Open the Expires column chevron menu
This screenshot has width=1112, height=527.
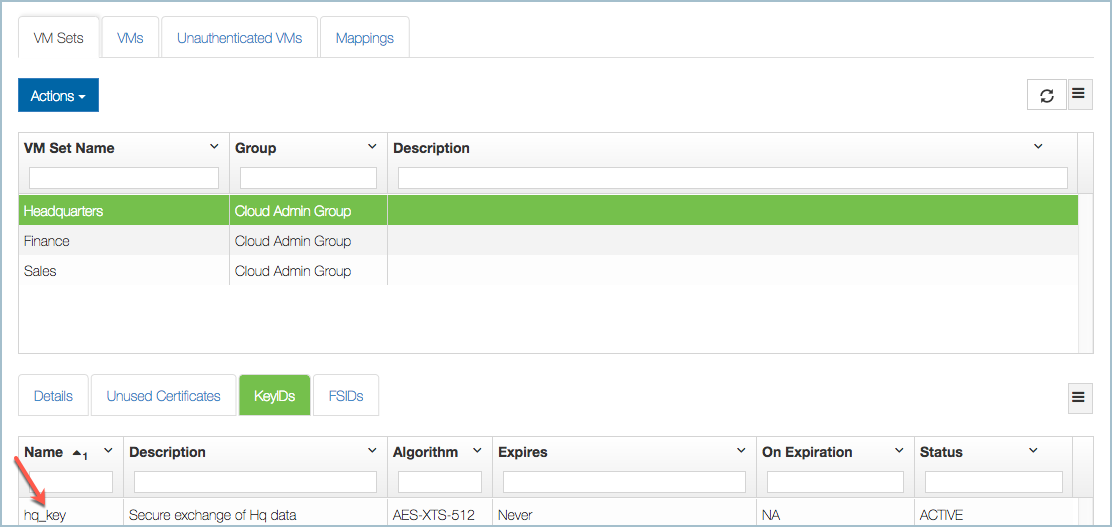[741, 451]
